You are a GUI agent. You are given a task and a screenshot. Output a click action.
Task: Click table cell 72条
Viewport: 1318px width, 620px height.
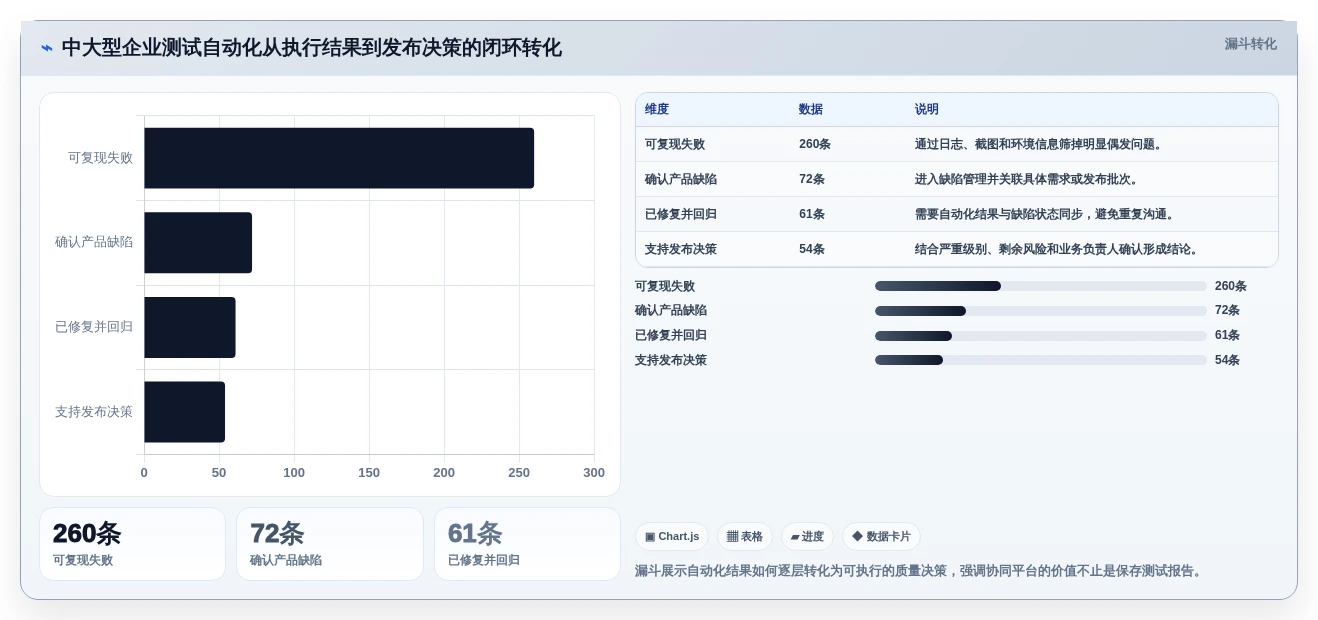812,179
